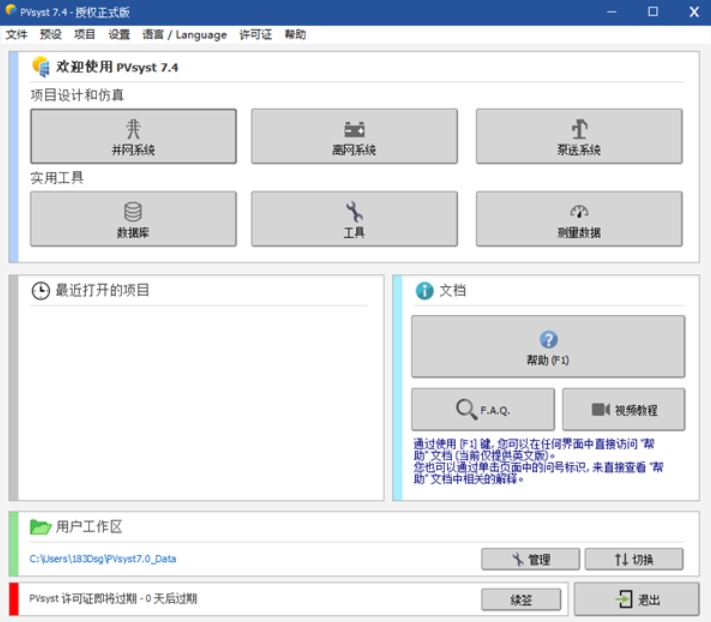
Task: Click the 帮助 (F1) help button
Action: pyautogui.click(x=548, y=347)
